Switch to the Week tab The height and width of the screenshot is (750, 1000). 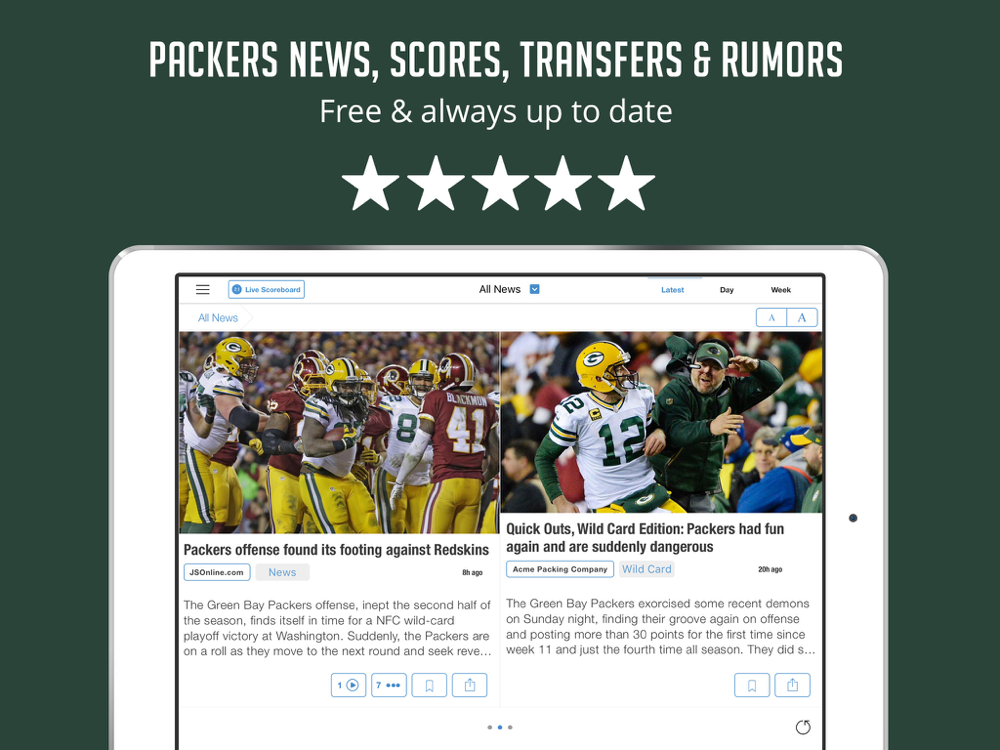(x=781, y=290)
